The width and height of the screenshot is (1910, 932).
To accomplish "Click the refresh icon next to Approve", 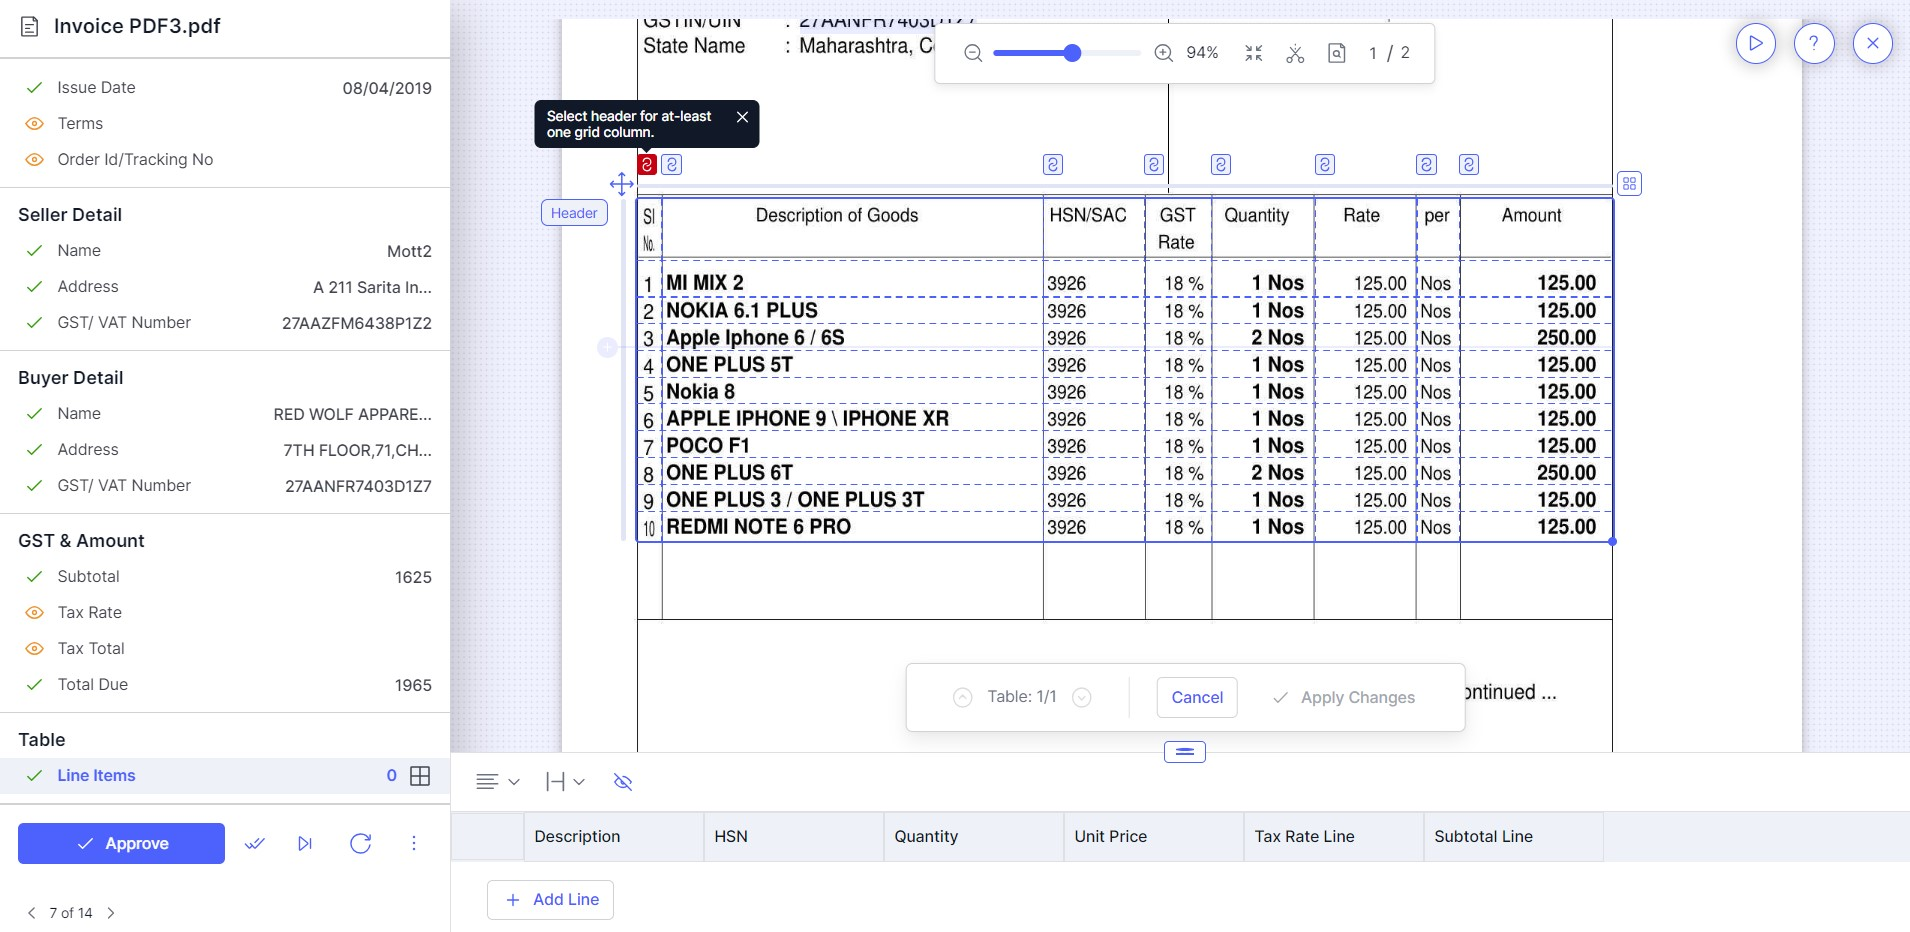I will point(361,844).
